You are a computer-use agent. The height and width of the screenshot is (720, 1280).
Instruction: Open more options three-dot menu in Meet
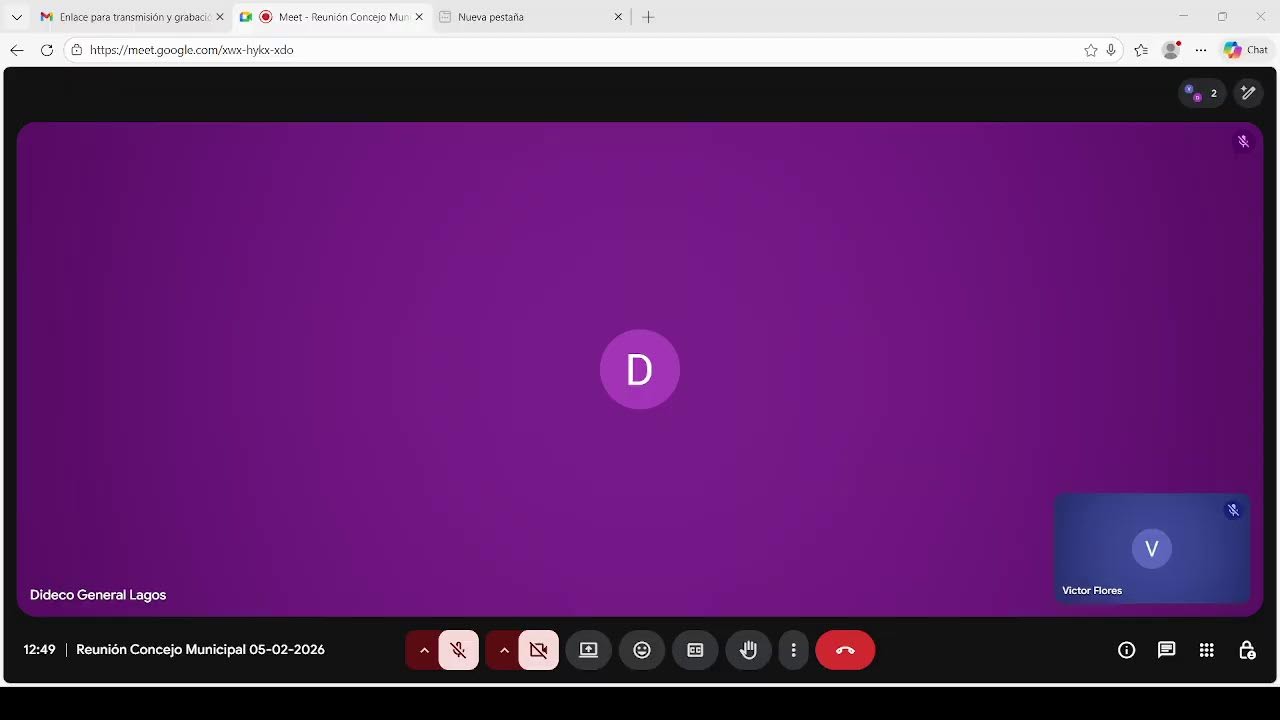tap(793, 650)
